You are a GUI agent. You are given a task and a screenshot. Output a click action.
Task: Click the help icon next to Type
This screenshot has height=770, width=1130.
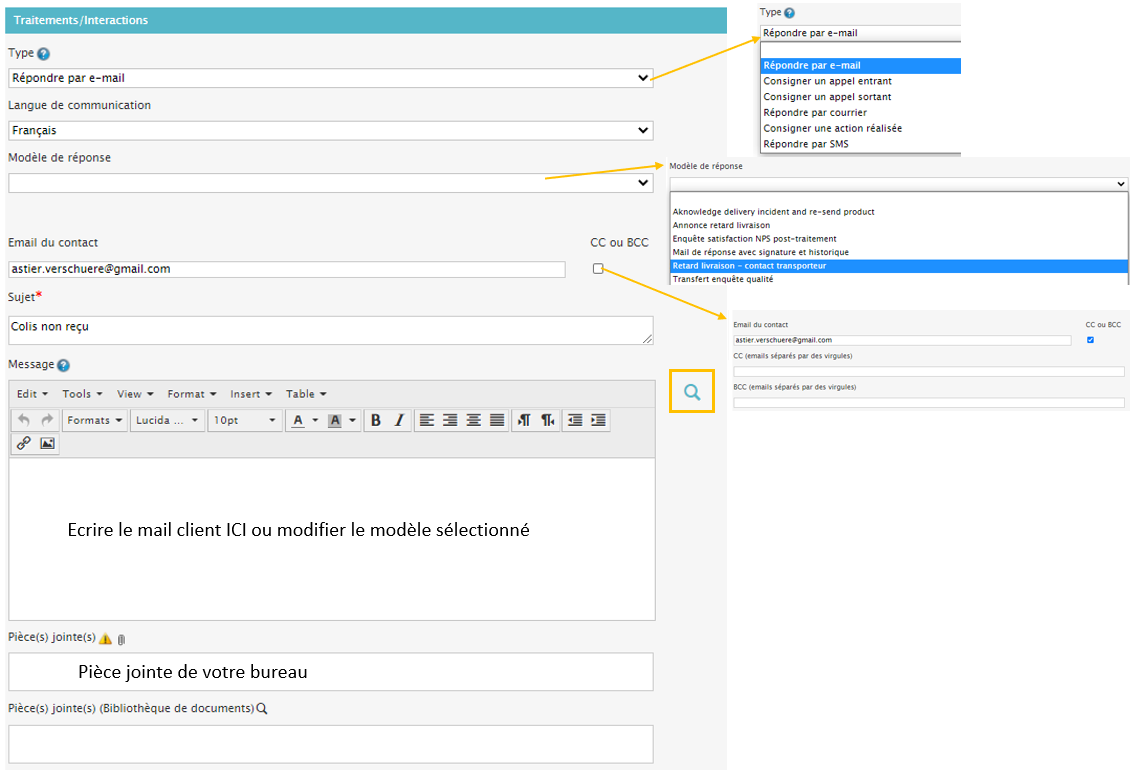[43, 54]
